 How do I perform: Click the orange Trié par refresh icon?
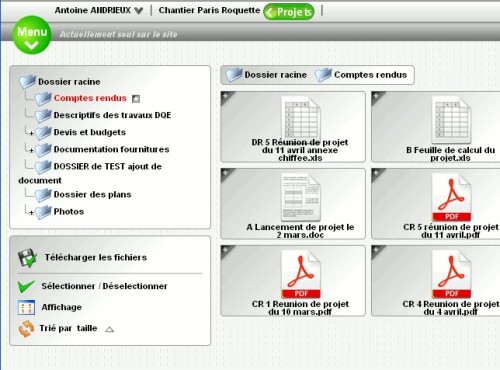point(26,328)
